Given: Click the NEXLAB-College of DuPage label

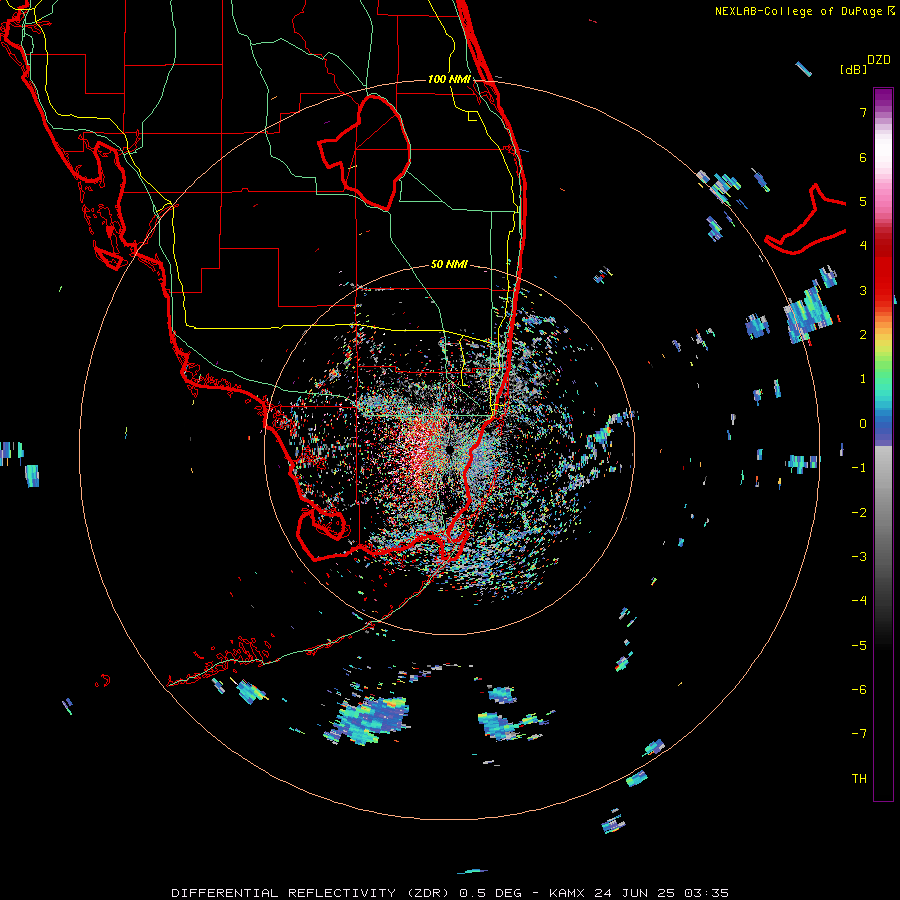Looking at the screenshot, I should coord(799,11).
